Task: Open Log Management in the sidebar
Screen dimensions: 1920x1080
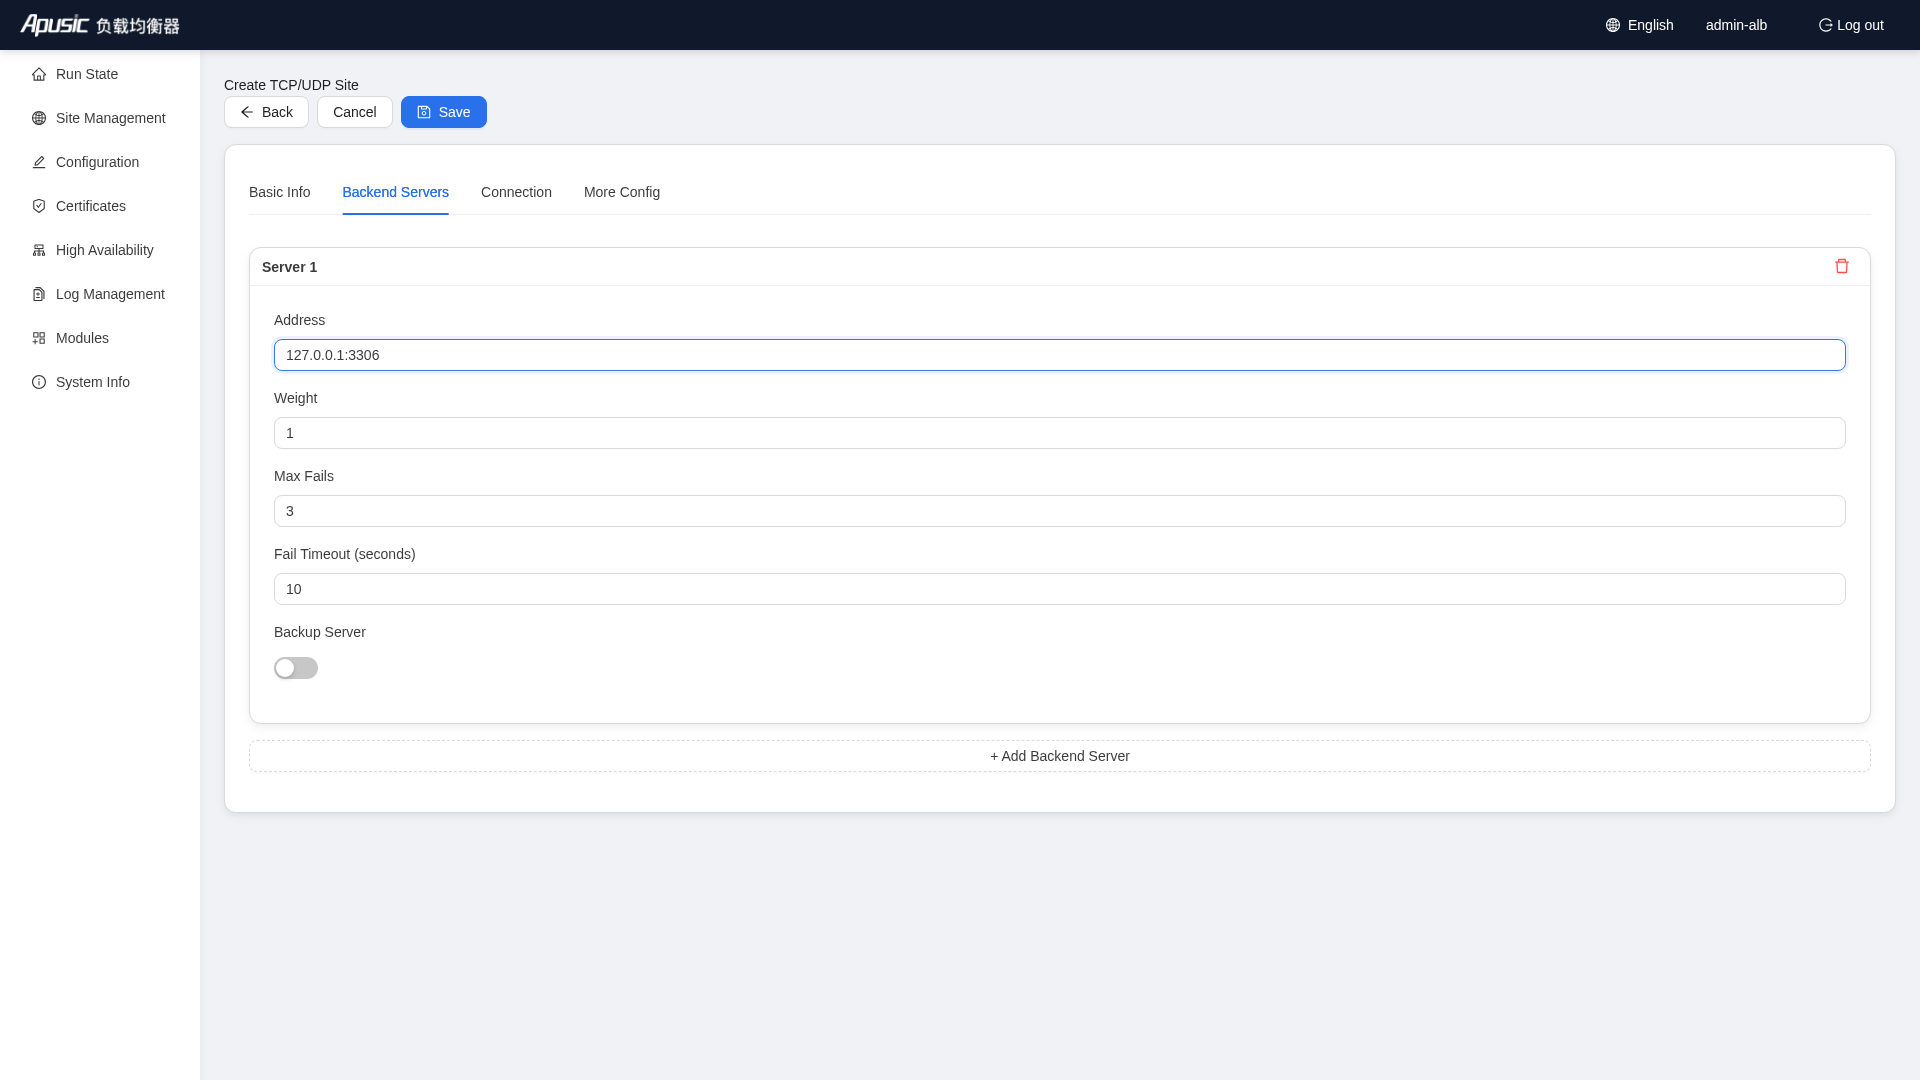Action: tap(100, 294)
